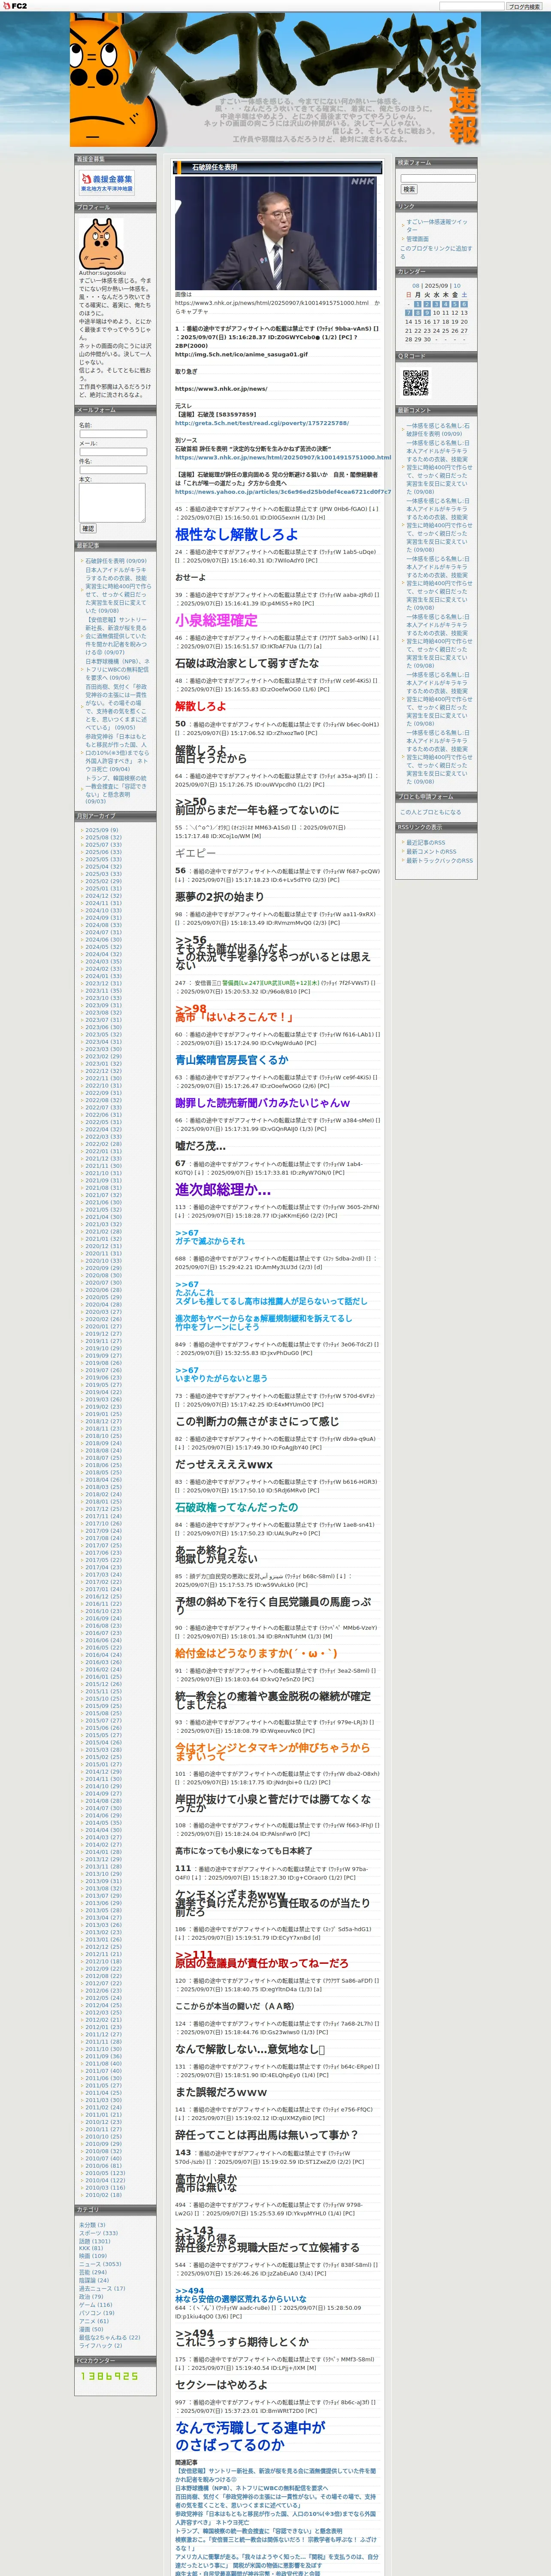551x2576 pixels.
Task: Click the すごい一体感速報 header banner
Action: point(275,80)
